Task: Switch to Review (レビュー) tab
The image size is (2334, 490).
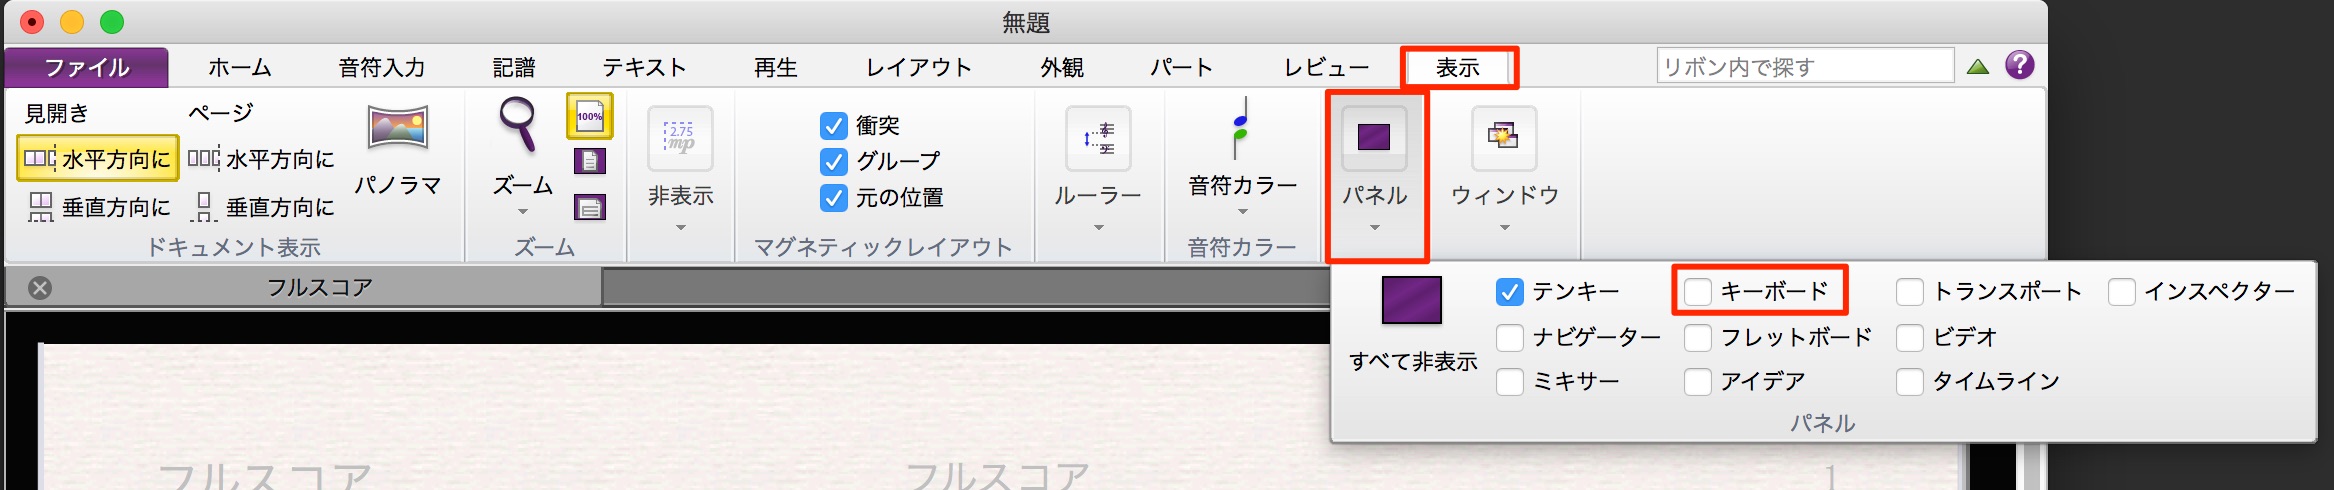Action: 1327,67
